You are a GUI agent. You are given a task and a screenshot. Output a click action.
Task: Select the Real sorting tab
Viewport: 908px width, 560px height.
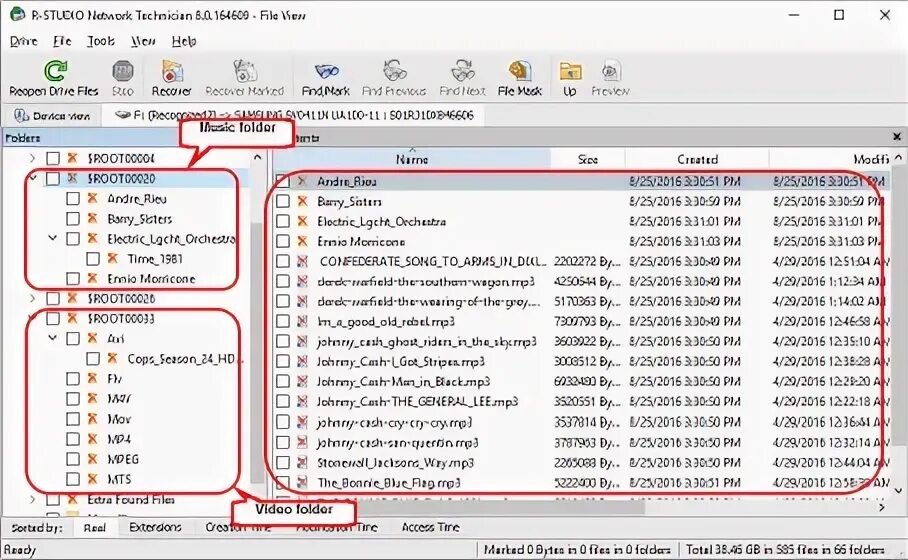point(94,528)
